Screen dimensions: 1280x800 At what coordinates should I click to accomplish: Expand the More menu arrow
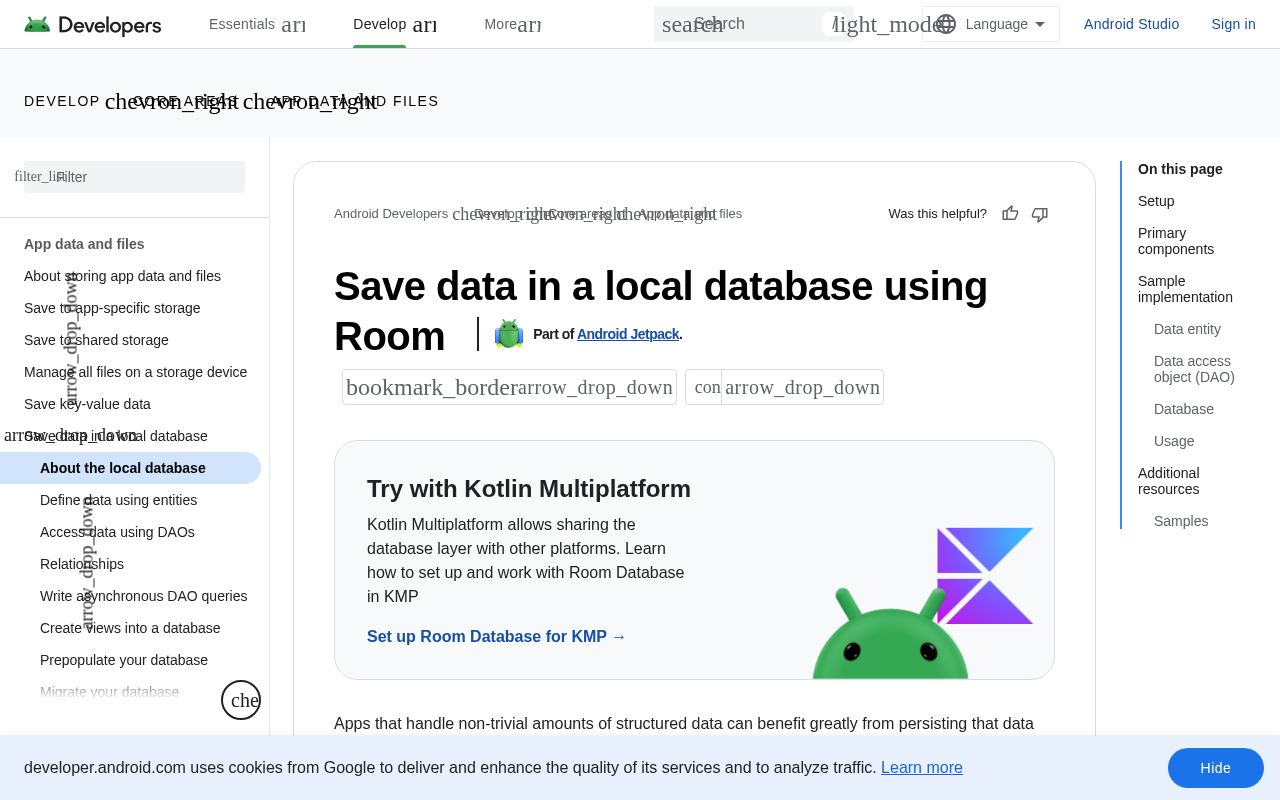point(529,24)
